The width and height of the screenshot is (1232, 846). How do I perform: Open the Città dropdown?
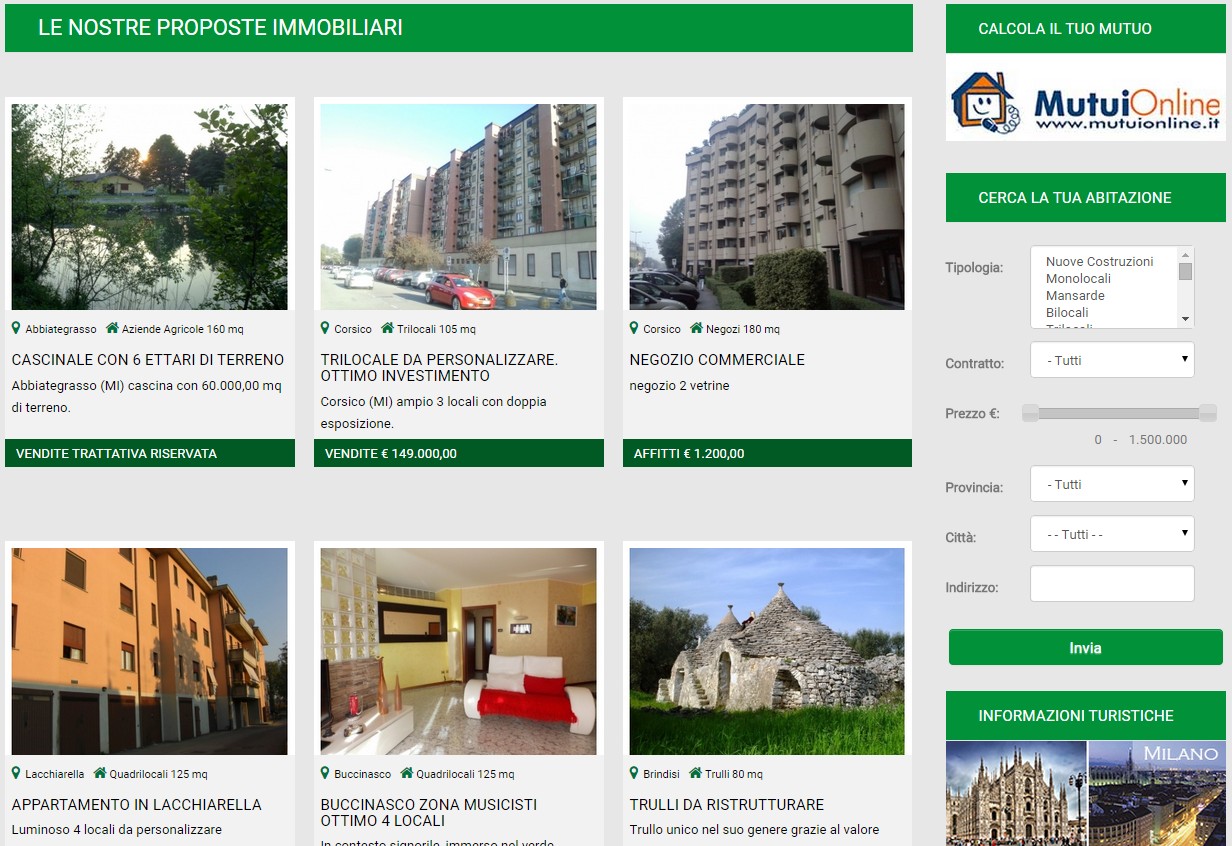[x=1112, y=534]
